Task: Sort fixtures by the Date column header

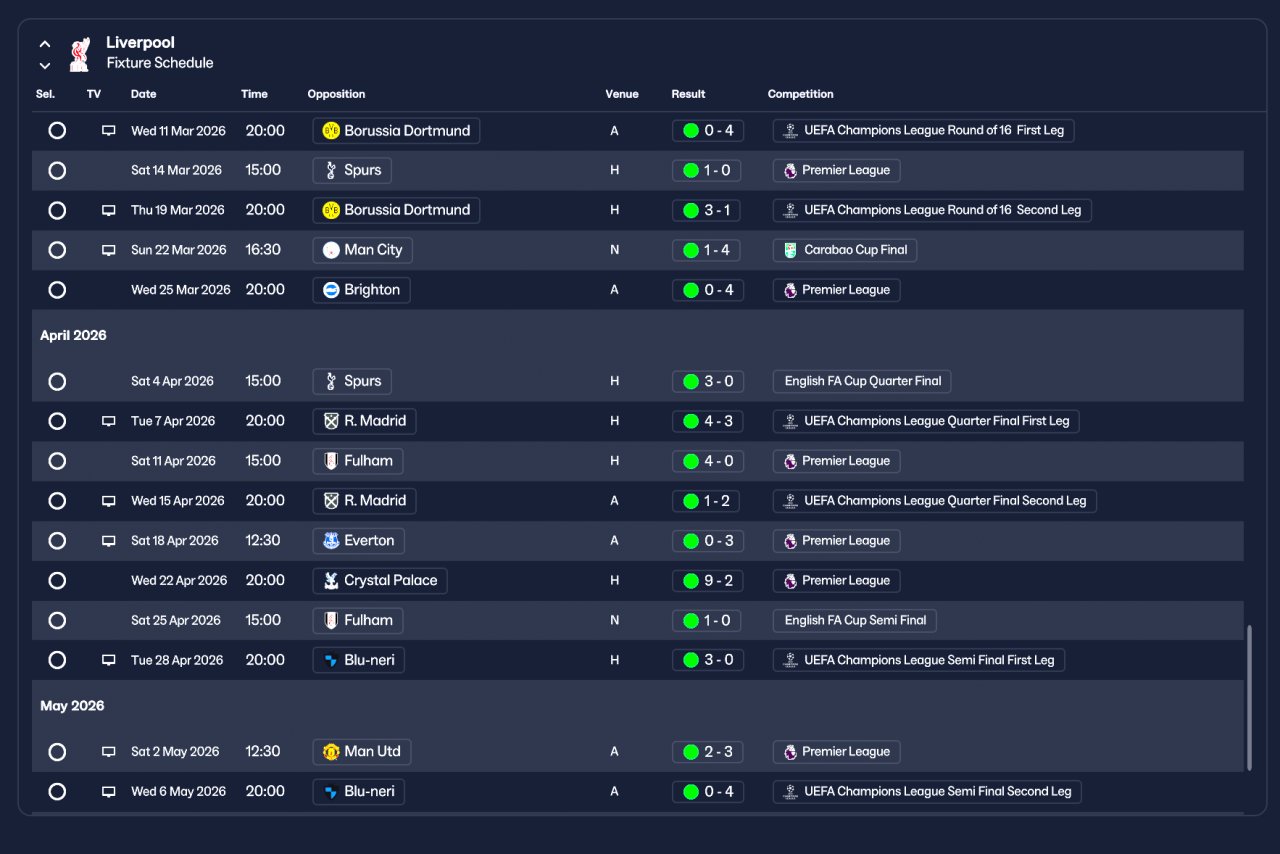Action: click(x=144, y=95)
